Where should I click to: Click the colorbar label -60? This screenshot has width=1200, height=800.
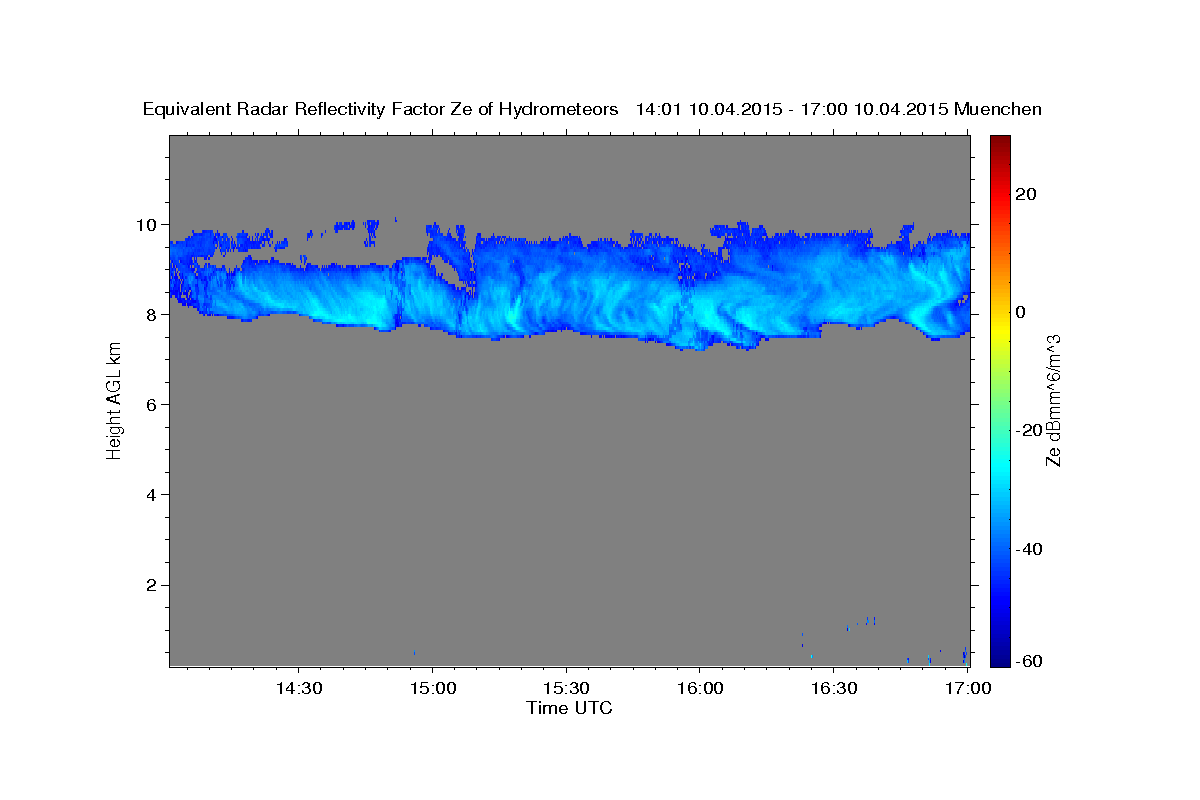pyautogui.click(x=1029, y=661)
